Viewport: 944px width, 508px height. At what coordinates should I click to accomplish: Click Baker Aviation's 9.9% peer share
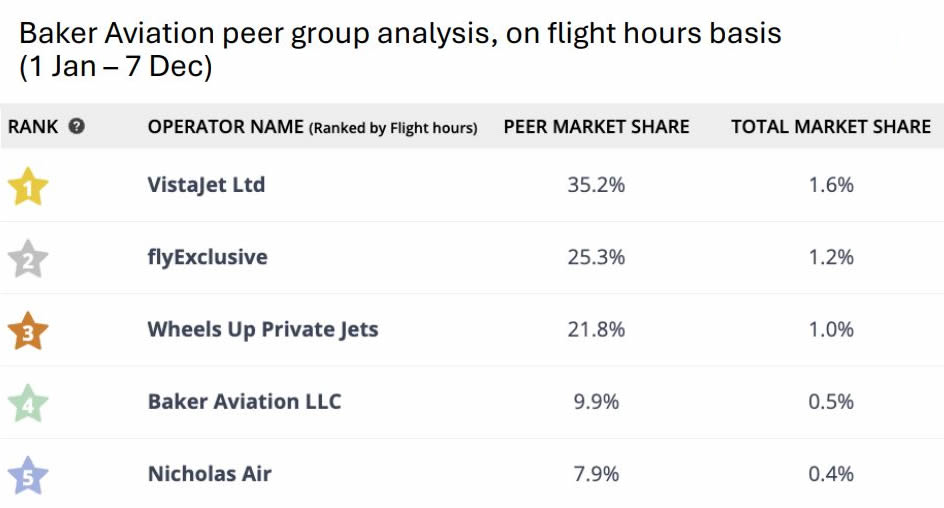pyautogui.click(x=596, y=401)
